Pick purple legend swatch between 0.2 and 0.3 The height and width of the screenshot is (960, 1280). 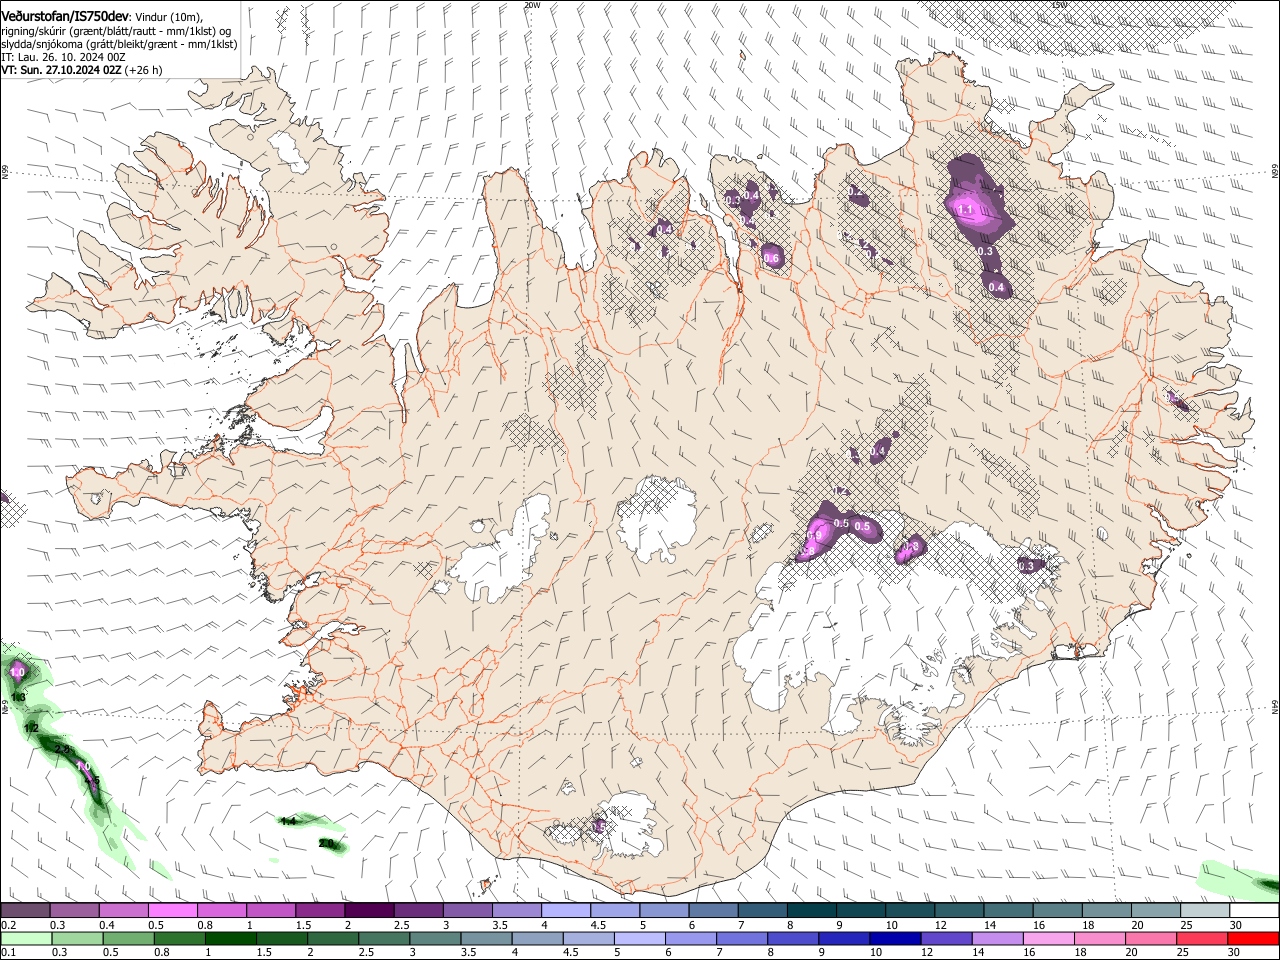[x=25, y=911]
